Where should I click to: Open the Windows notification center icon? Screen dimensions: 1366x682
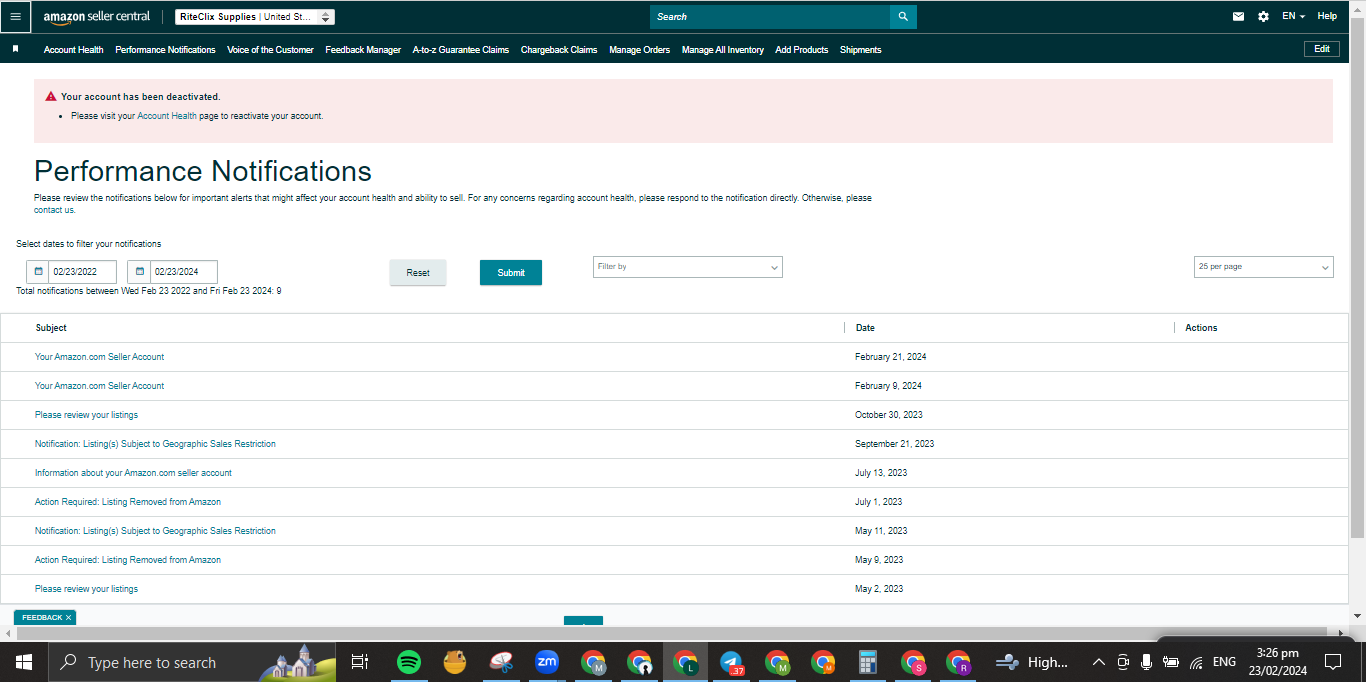click(x=1332, y=662)
